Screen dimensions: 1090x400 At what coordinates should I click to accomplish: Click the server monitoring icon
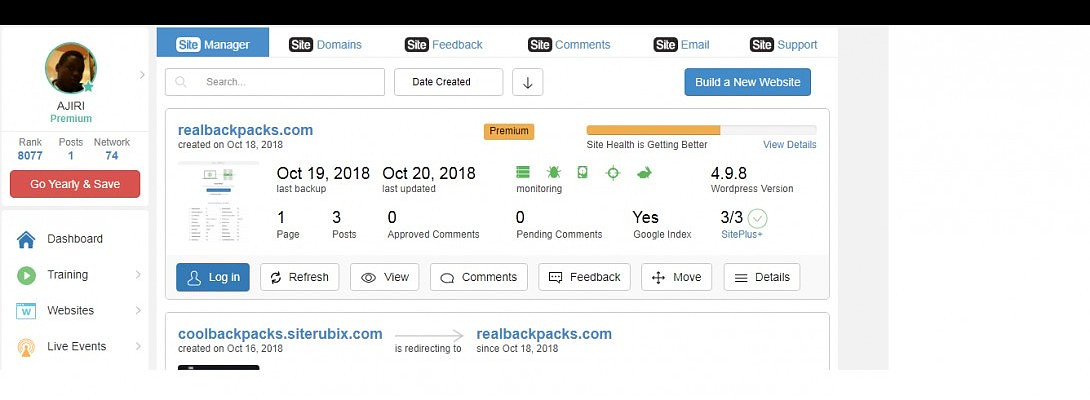pyautogui.click(x=523, y=172)
